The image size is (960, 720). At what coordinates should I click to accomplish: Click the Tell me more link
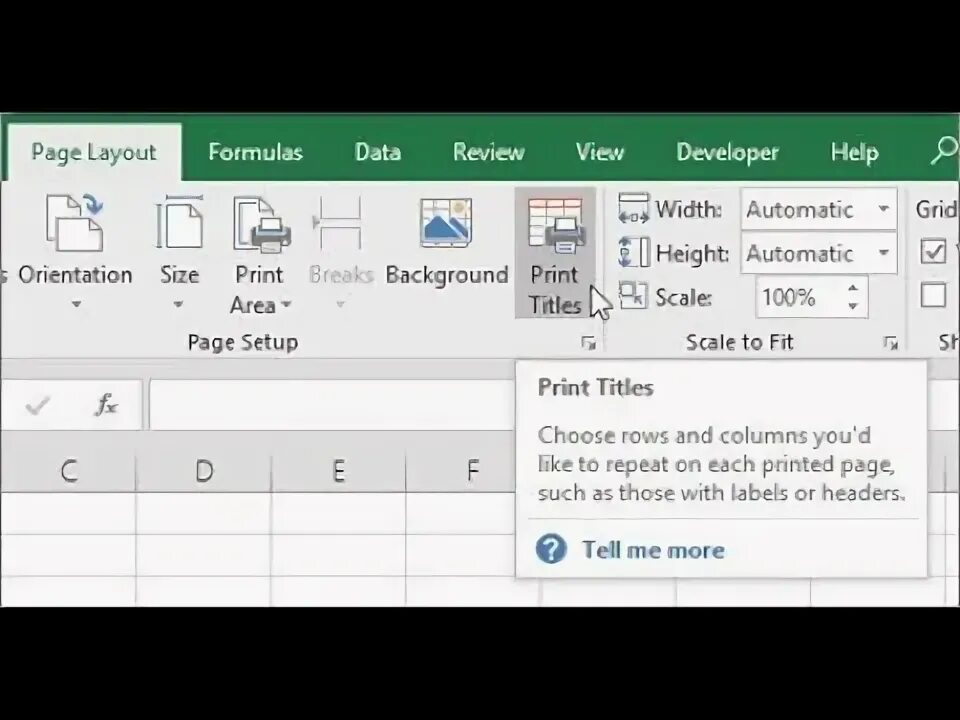click(653, 550)
